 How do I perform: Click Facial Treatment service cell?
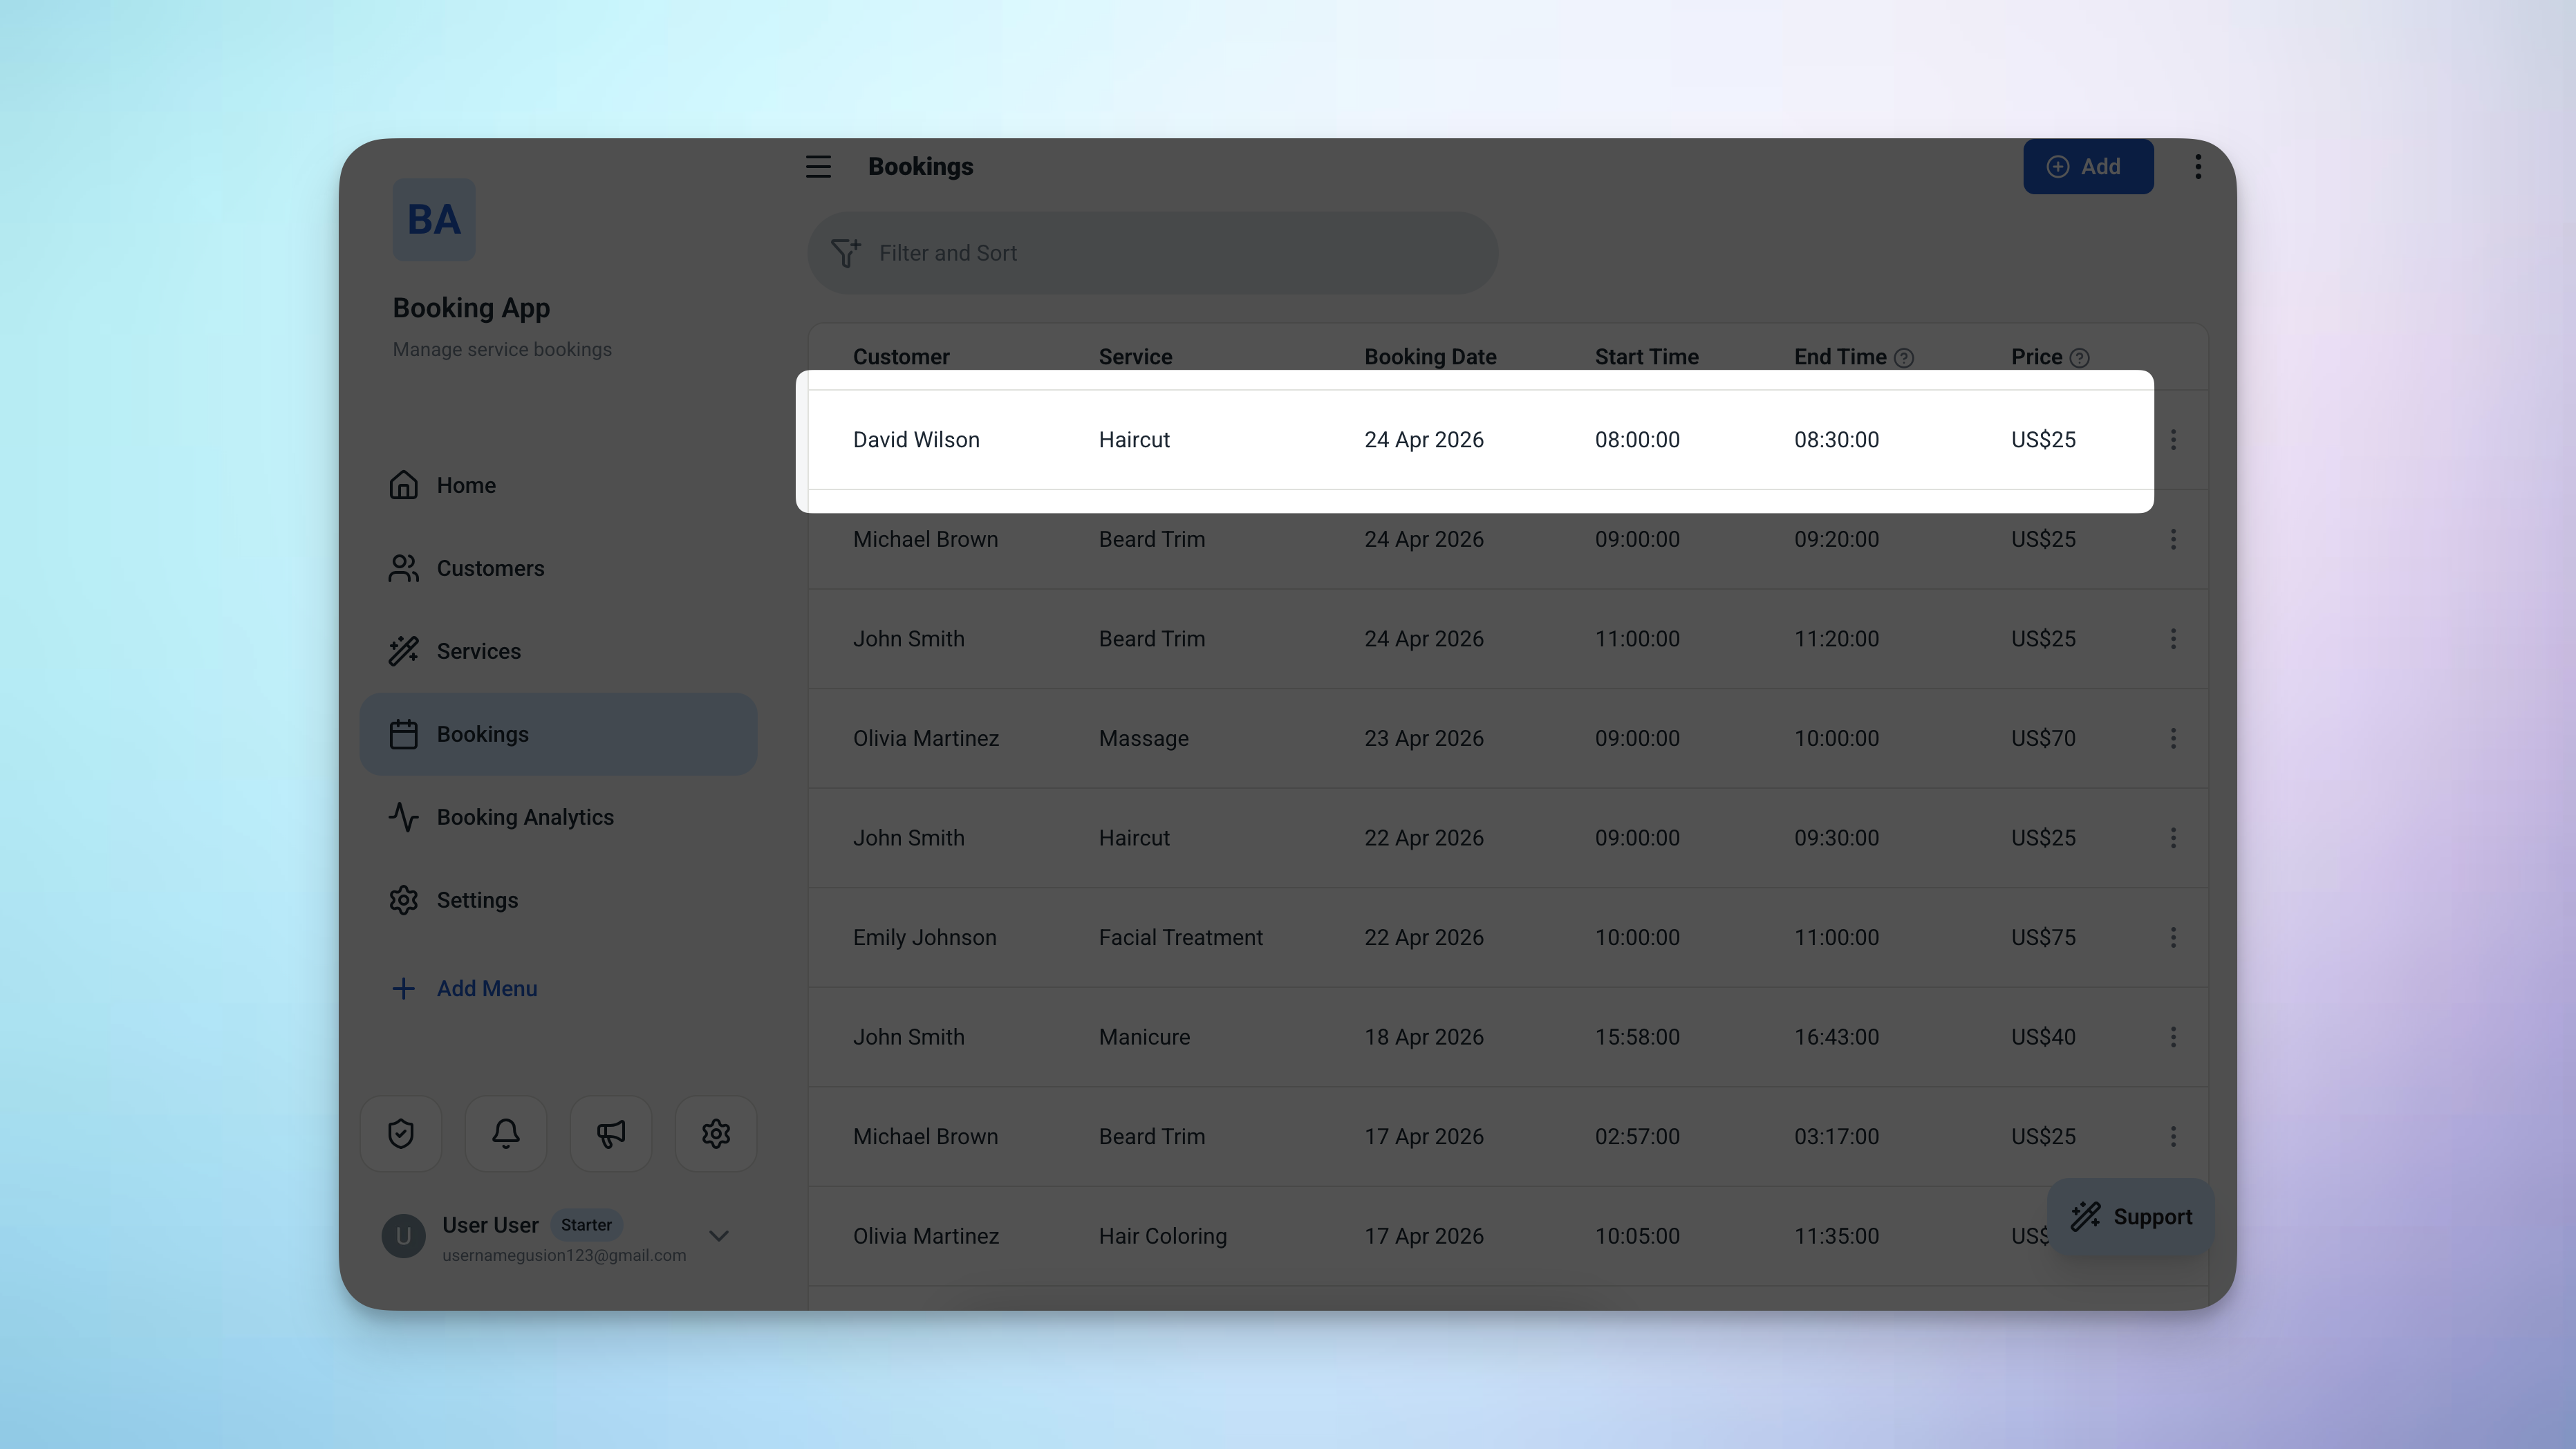[x=1180, y=938]
